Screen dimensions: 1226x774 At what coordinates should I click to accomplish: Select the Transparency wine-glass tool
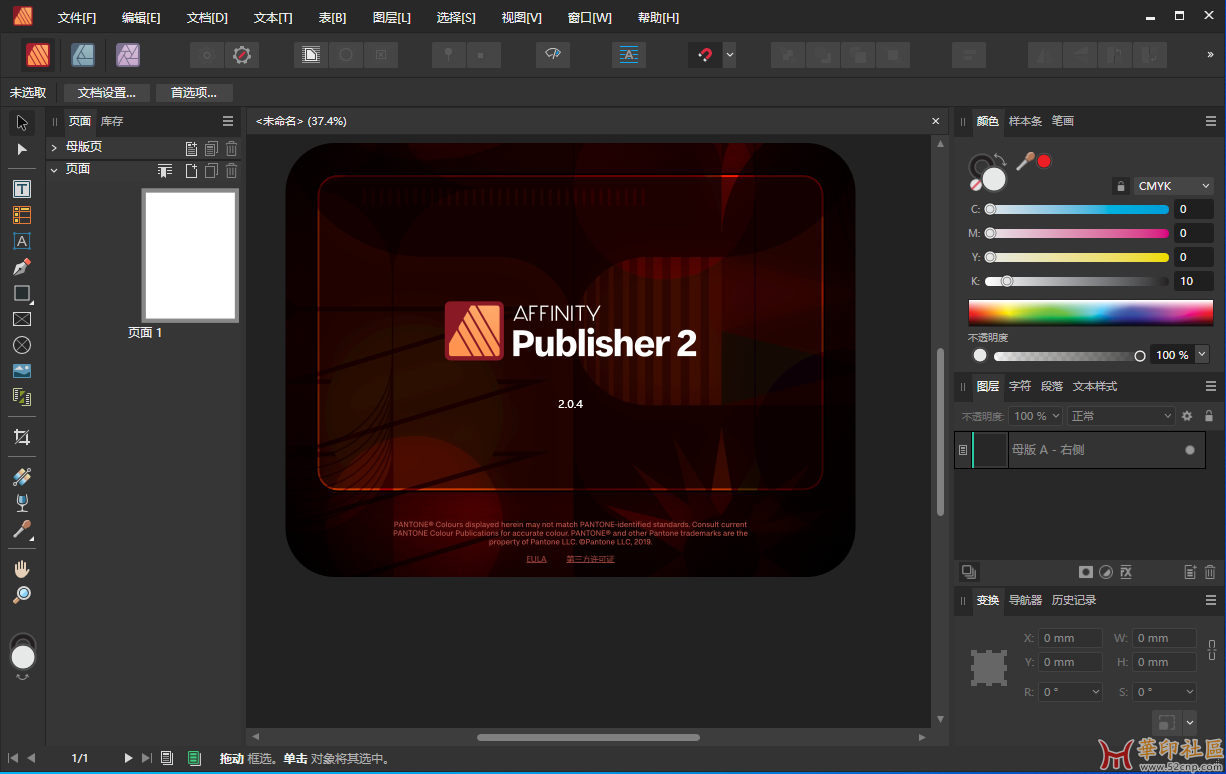tap(22, 503)
